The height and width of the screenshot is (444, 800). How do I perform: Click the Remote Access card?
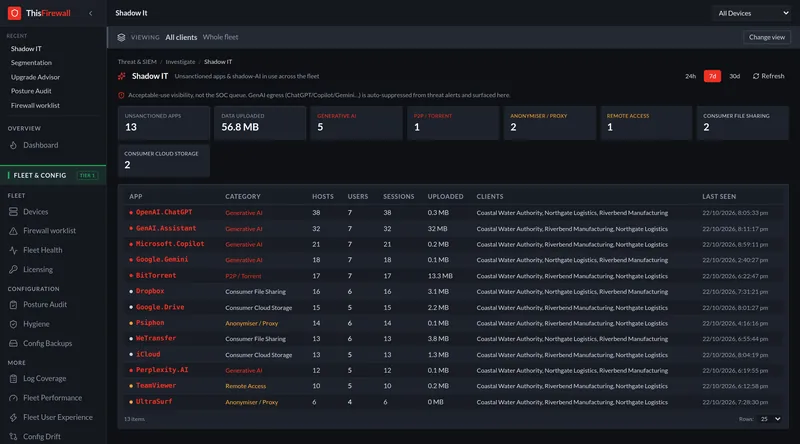[x=646, y=123]
